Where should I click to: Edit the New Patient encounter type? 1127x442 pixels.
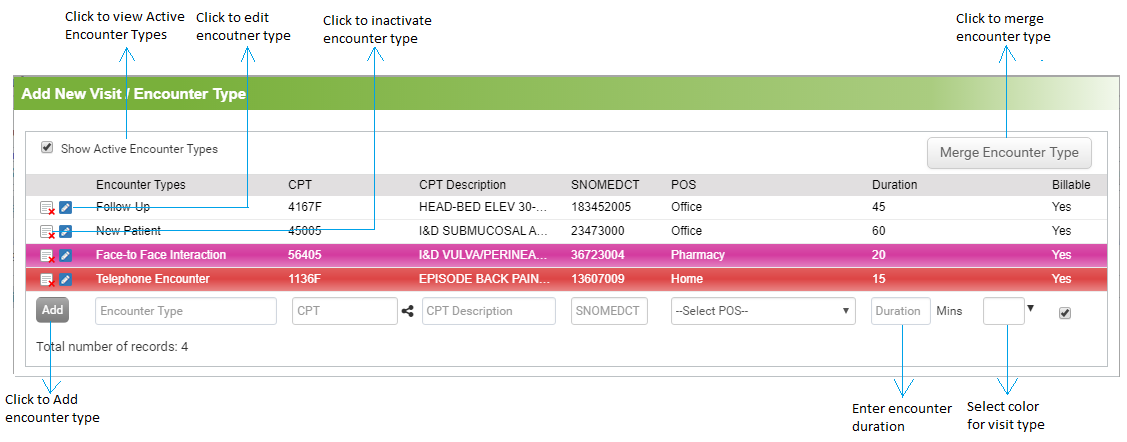pyautogui.click(x=65, y=231)
